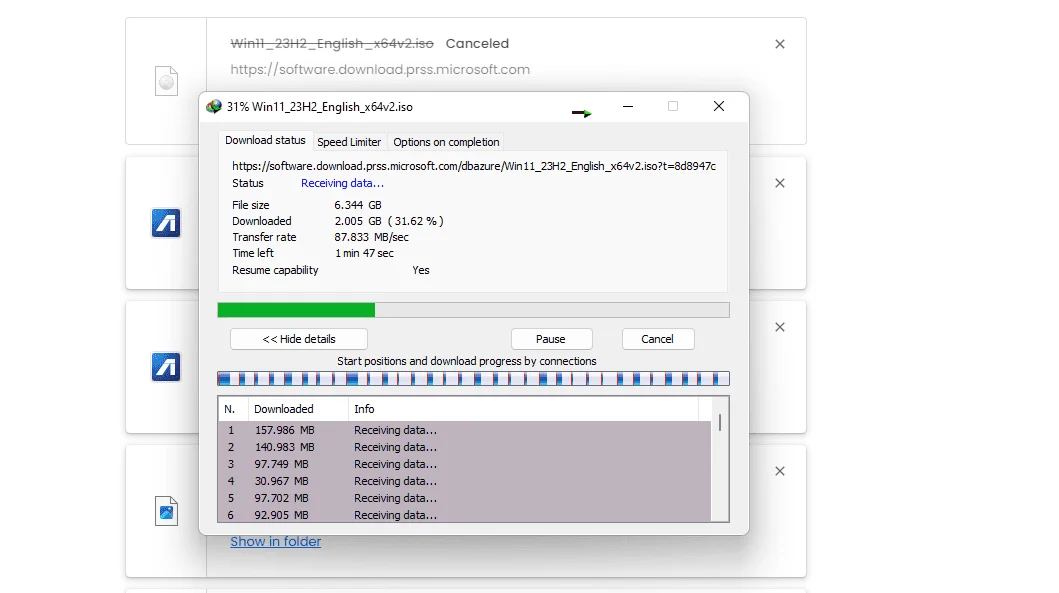Viewport: 1059px width, 593px height.
Task: Select connection row with 92.905 MB
Action: point(465,515)
